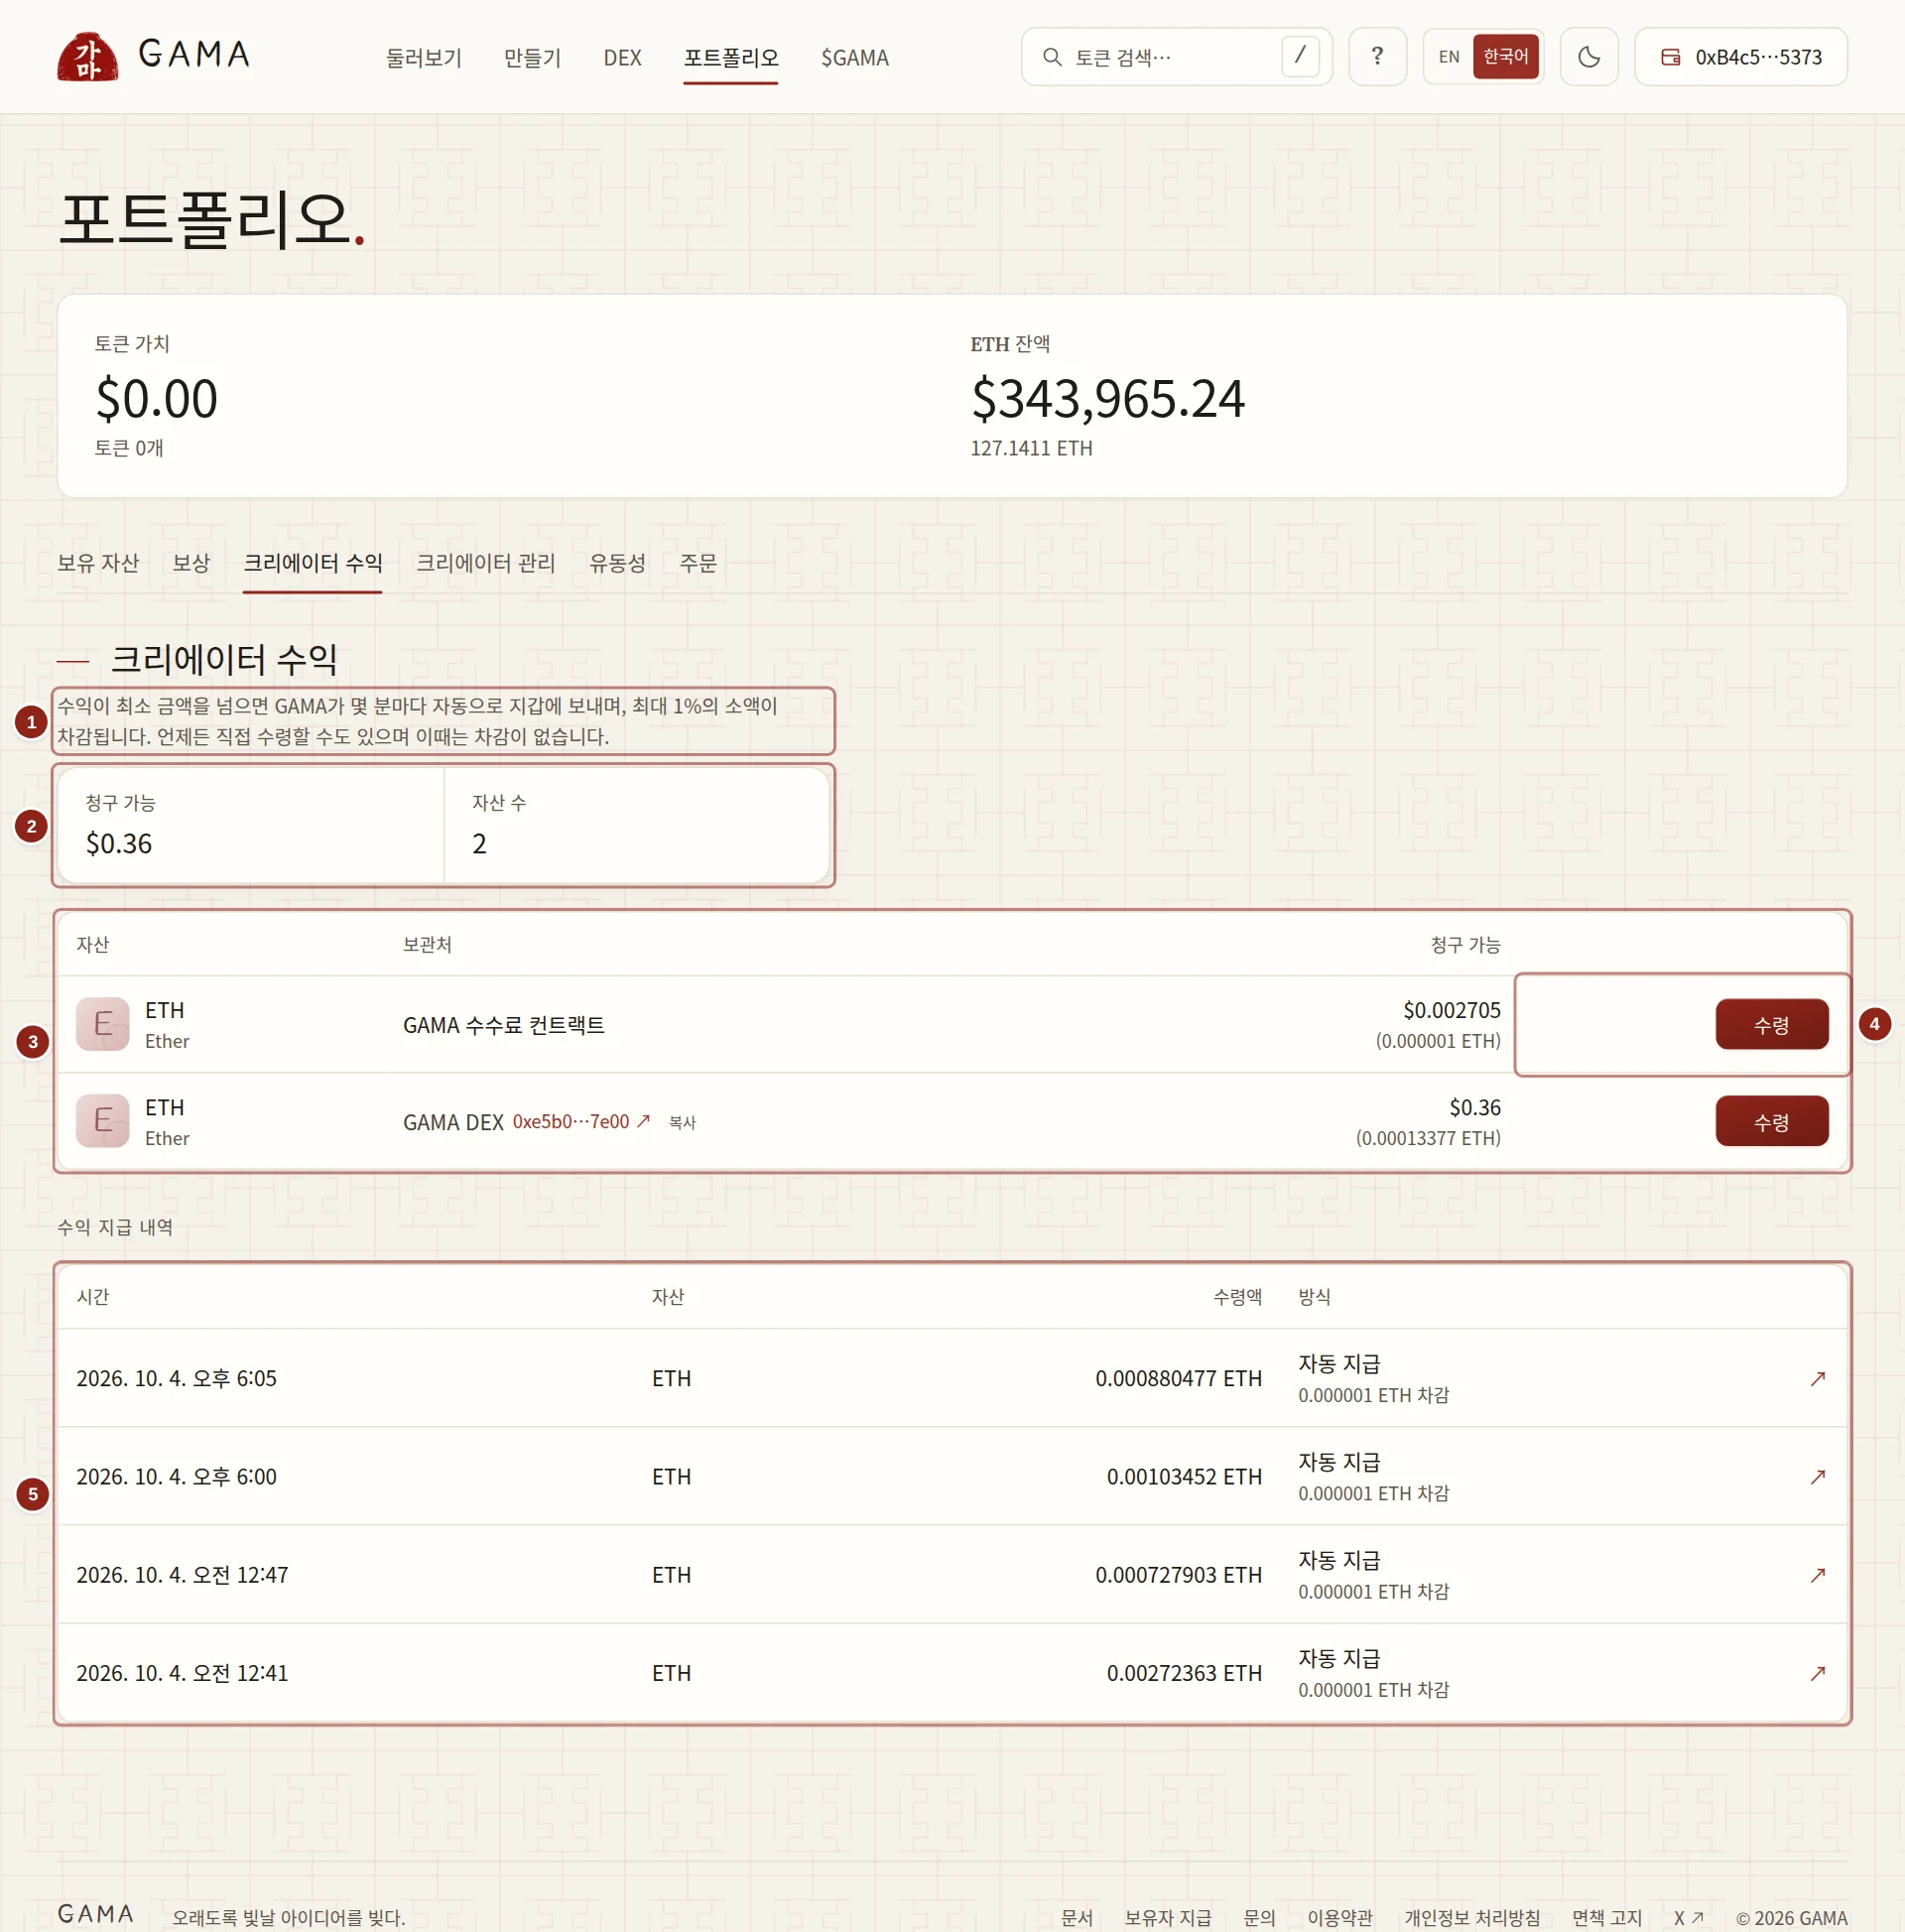Open help question mark button
Viewport: 1905px width, 1932px height.
(1377, 57)
